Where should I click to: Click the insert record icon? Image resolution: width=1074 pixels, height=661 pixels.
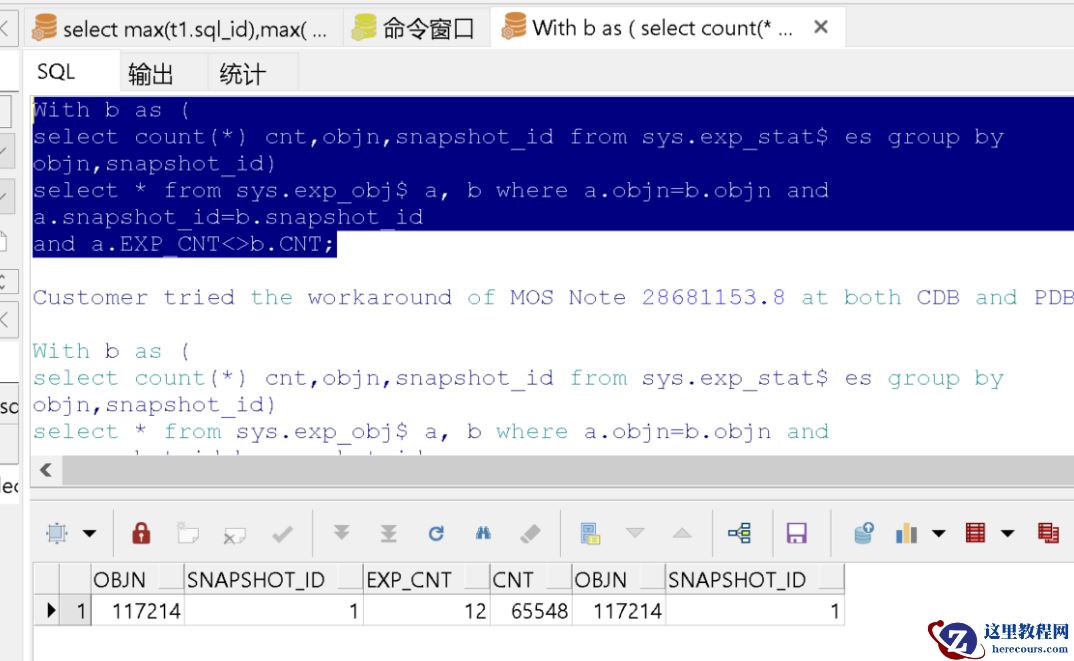coord(188,533)
